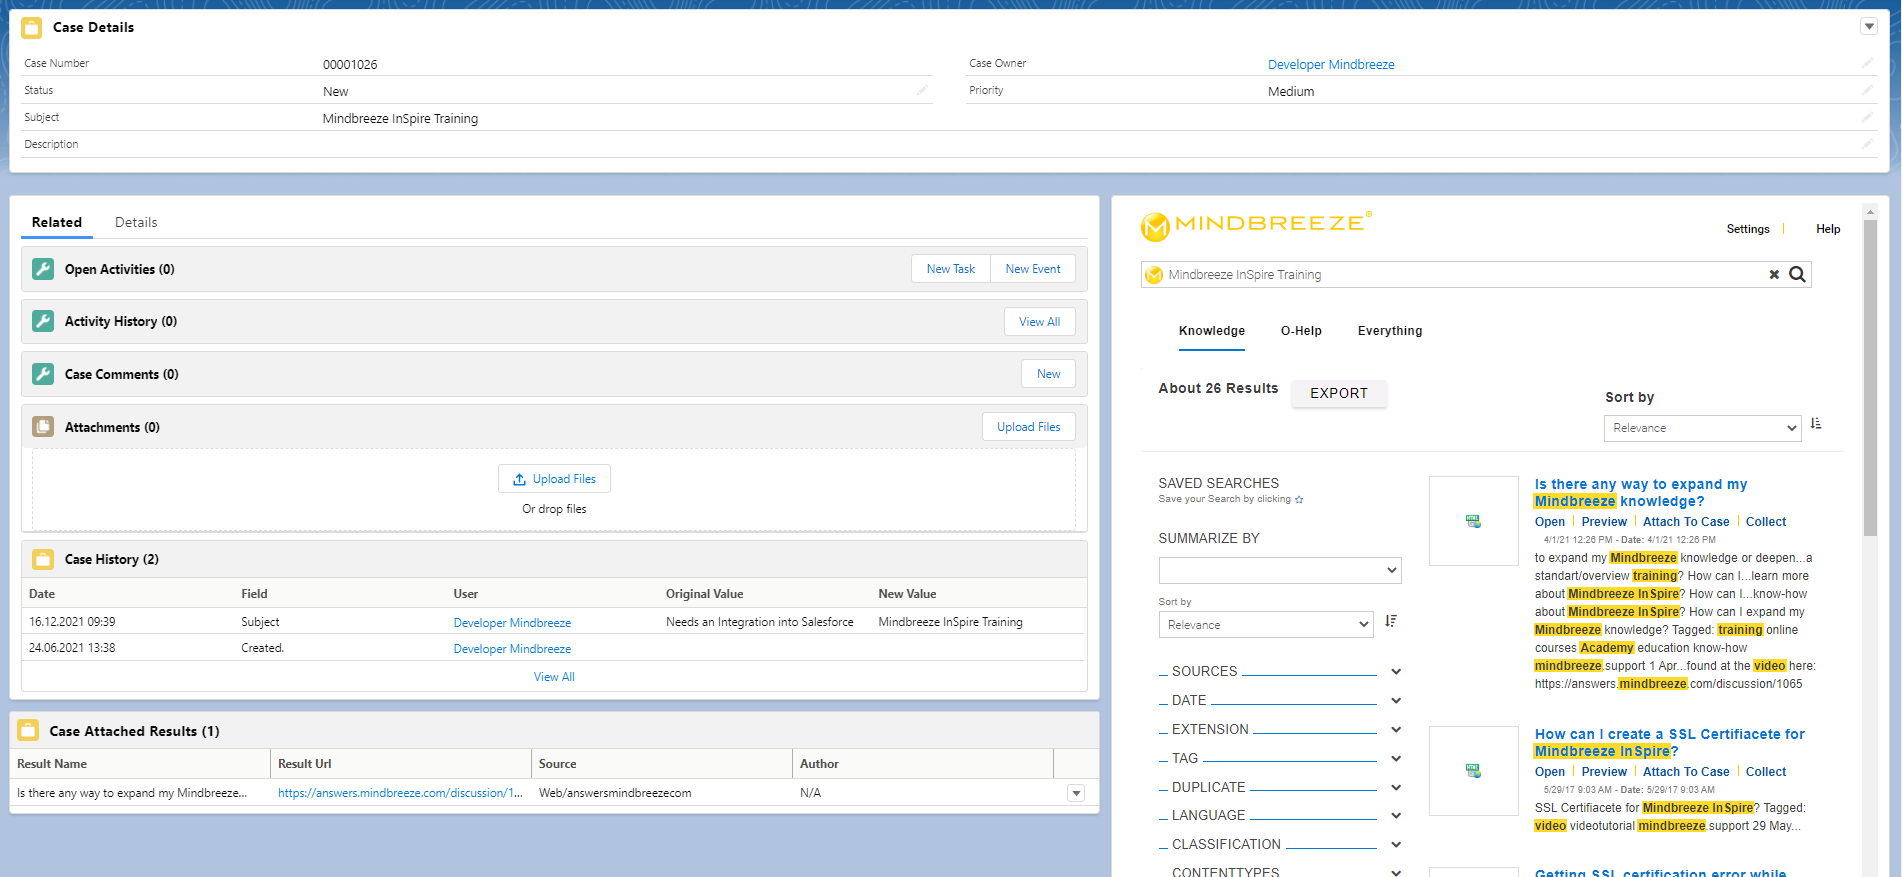Click the Mindbreeze logo
The width and height of the screenshot is (1902, 877).
1256,226
